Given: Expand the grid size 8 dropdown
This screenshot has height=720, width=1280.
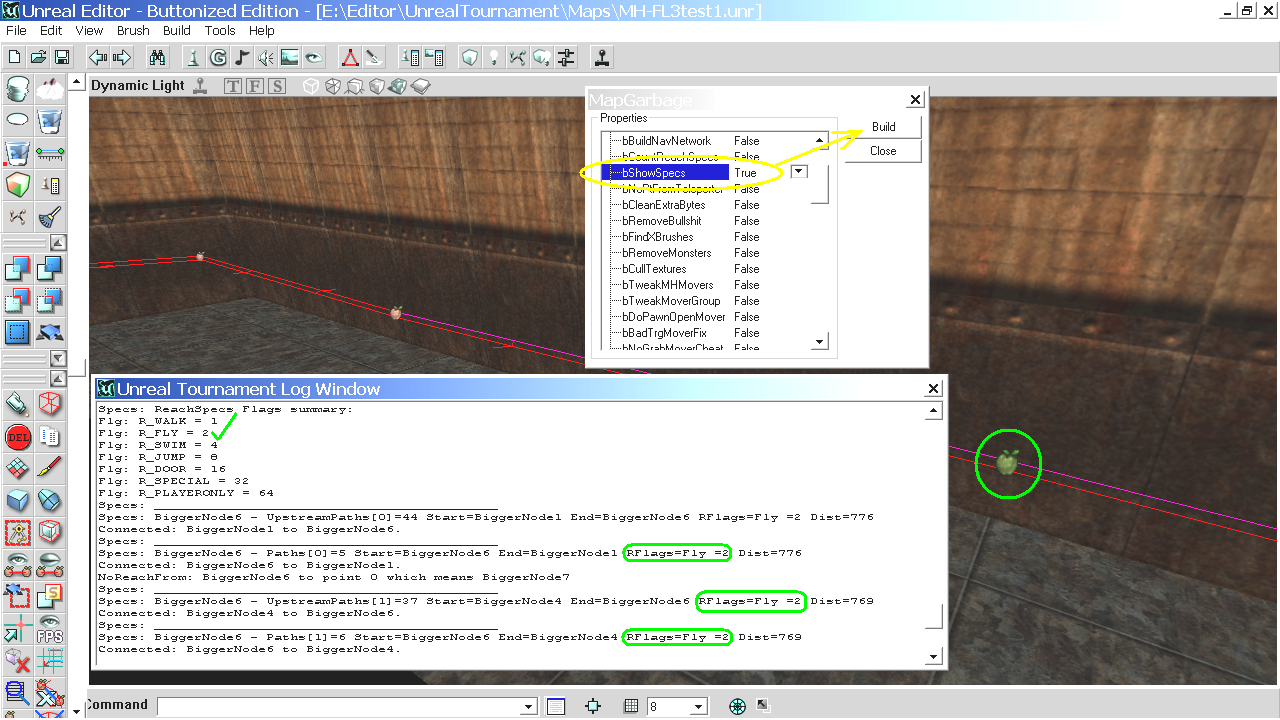Looking at the screenshot, I should pyautogui.click(x=699, y=707).
